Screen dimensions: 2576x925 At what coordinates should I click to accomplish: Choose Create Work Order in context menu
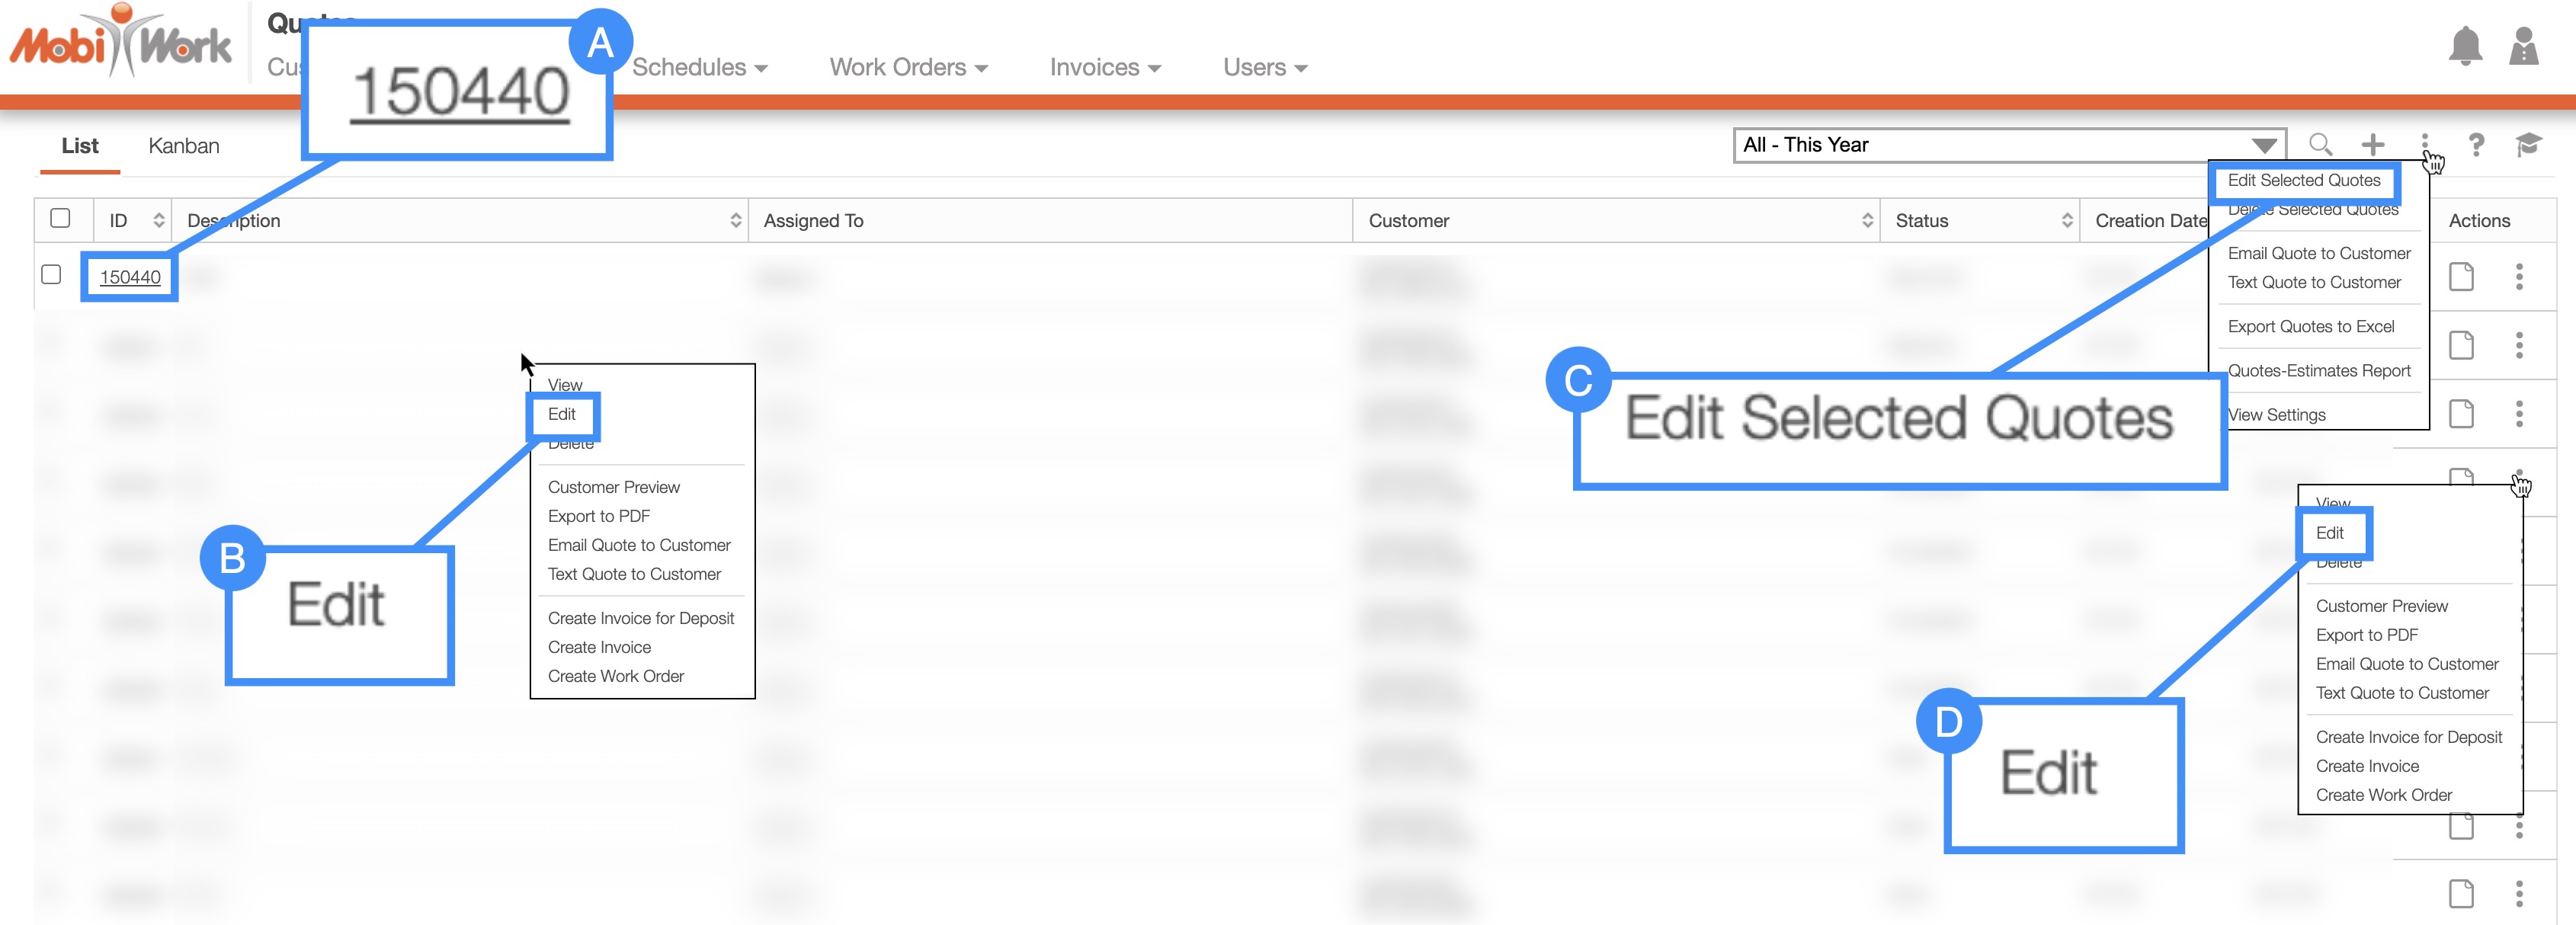(615, 676)
